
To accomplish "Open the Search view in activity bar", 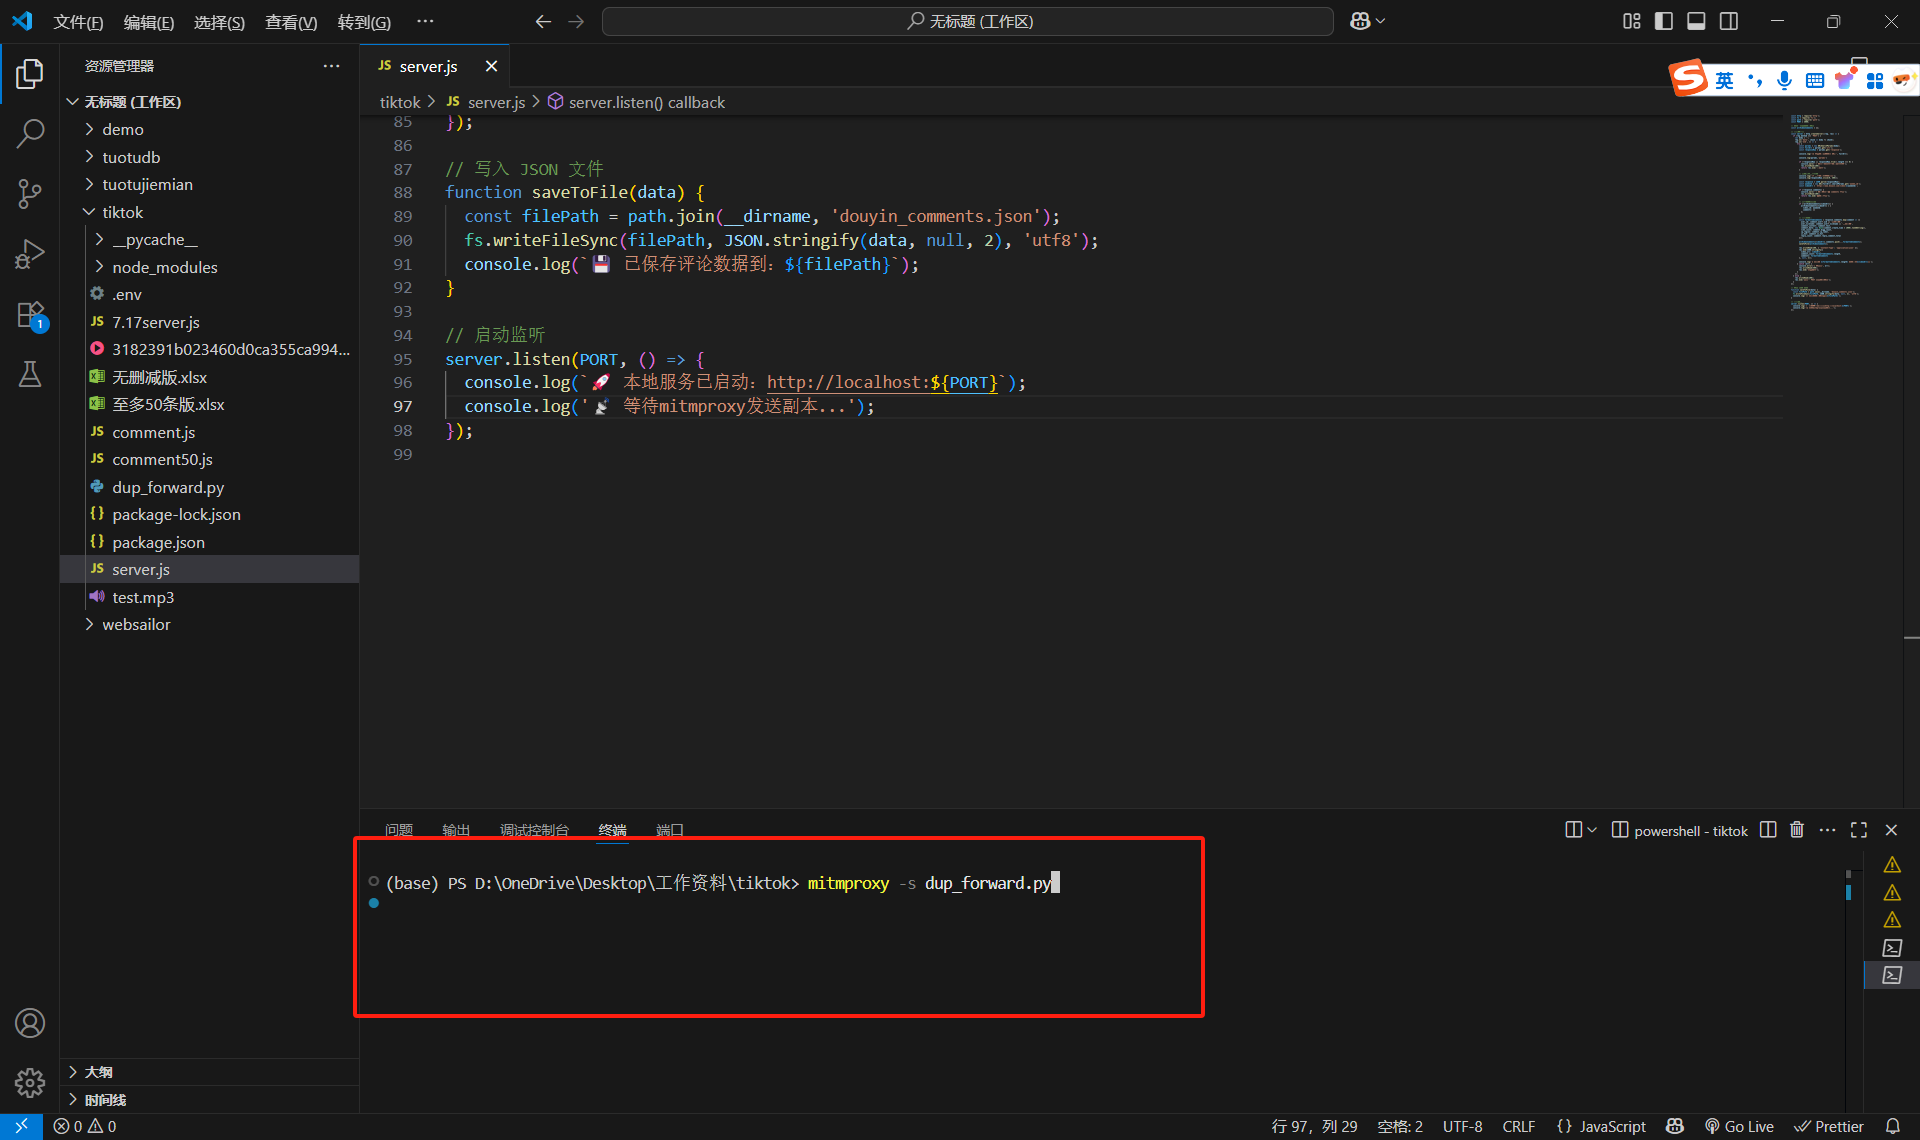I will tap(30, 133).
